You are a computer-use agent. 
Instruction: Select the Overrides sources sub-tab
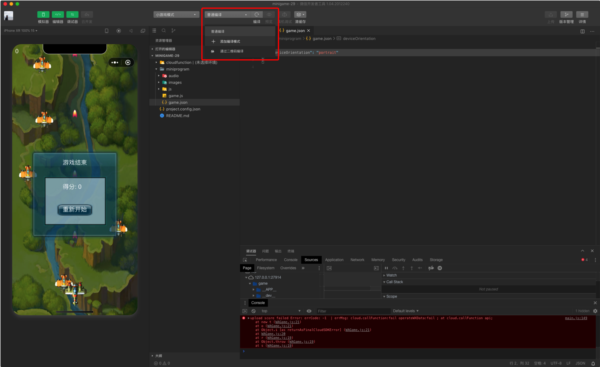click(288, 268)
